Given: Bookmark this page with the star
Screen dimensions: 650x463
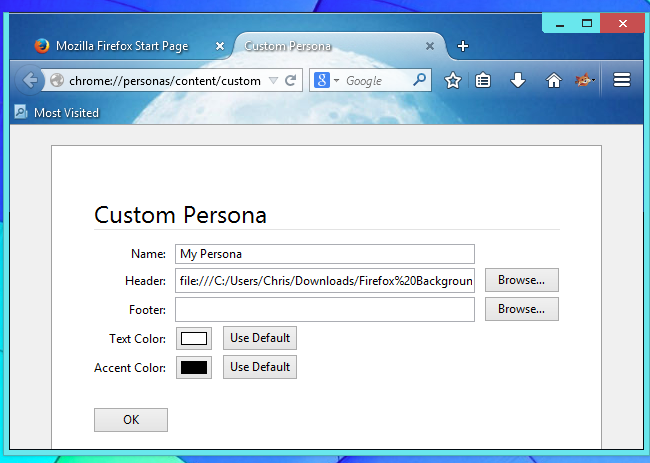Looking at the screenshot, I should click(453, 80).
